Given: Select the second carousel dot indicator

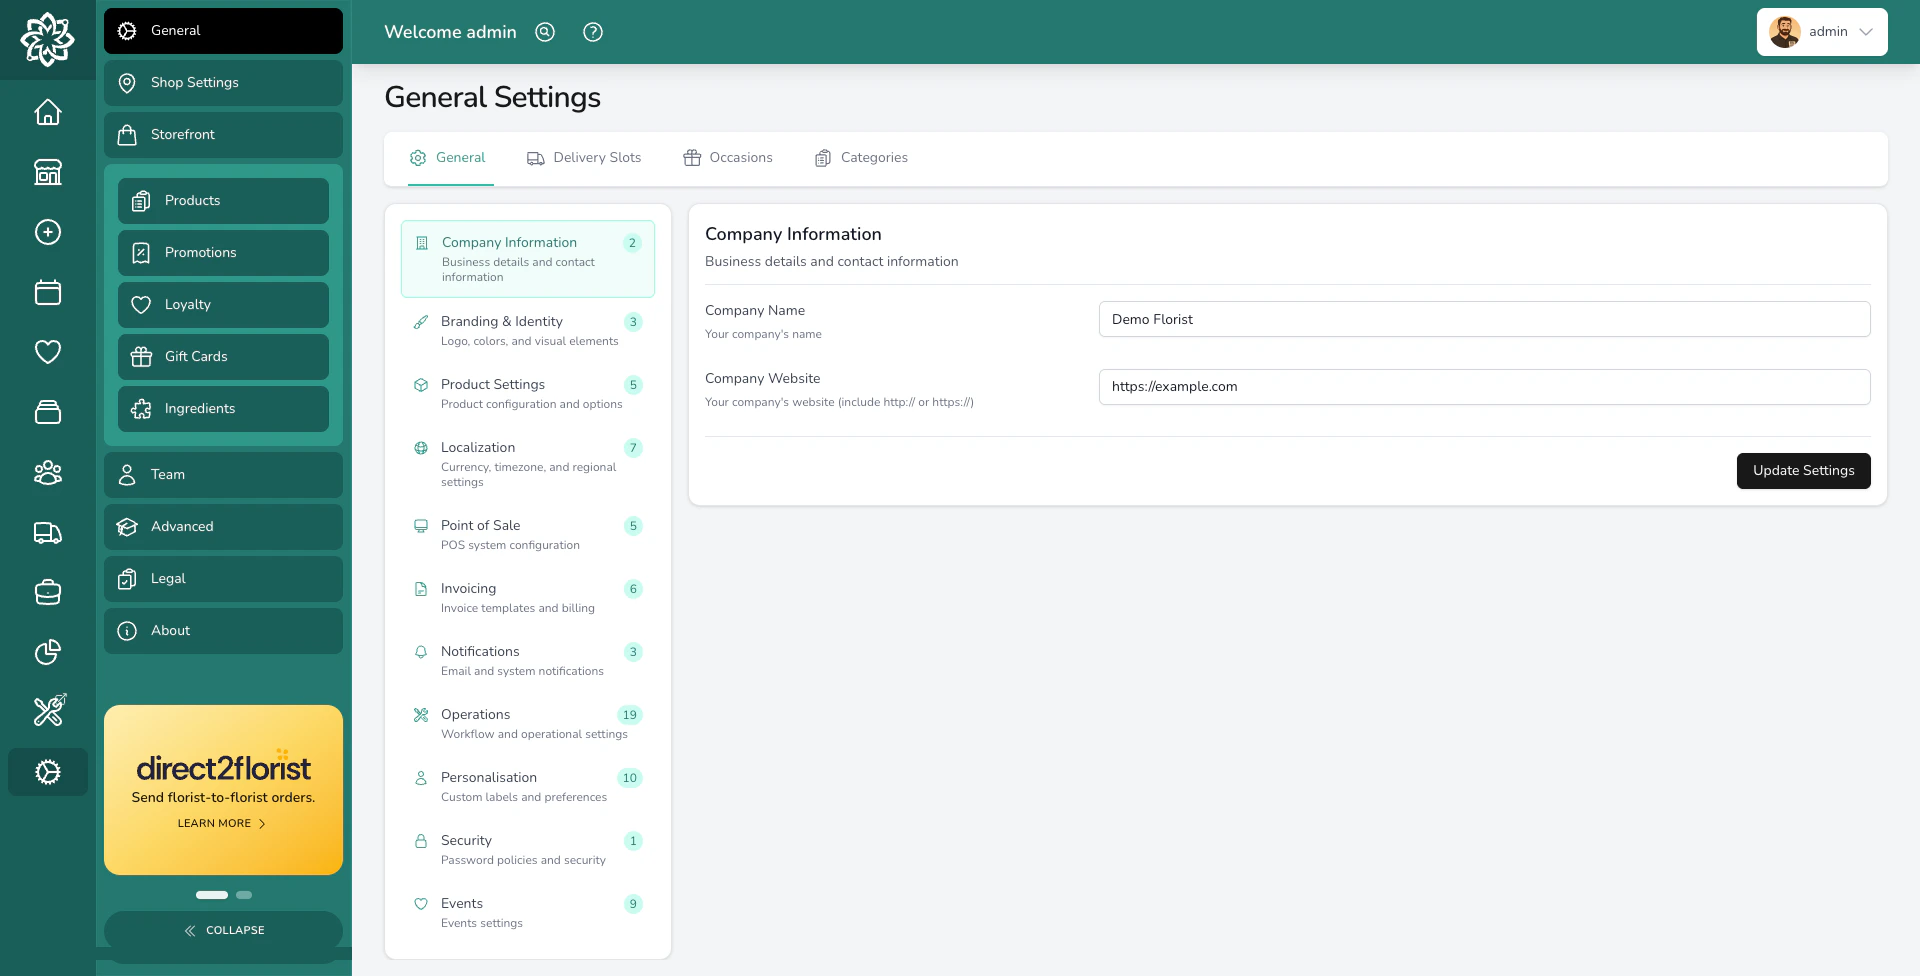Looking at the screenshot, I should 243,895.
